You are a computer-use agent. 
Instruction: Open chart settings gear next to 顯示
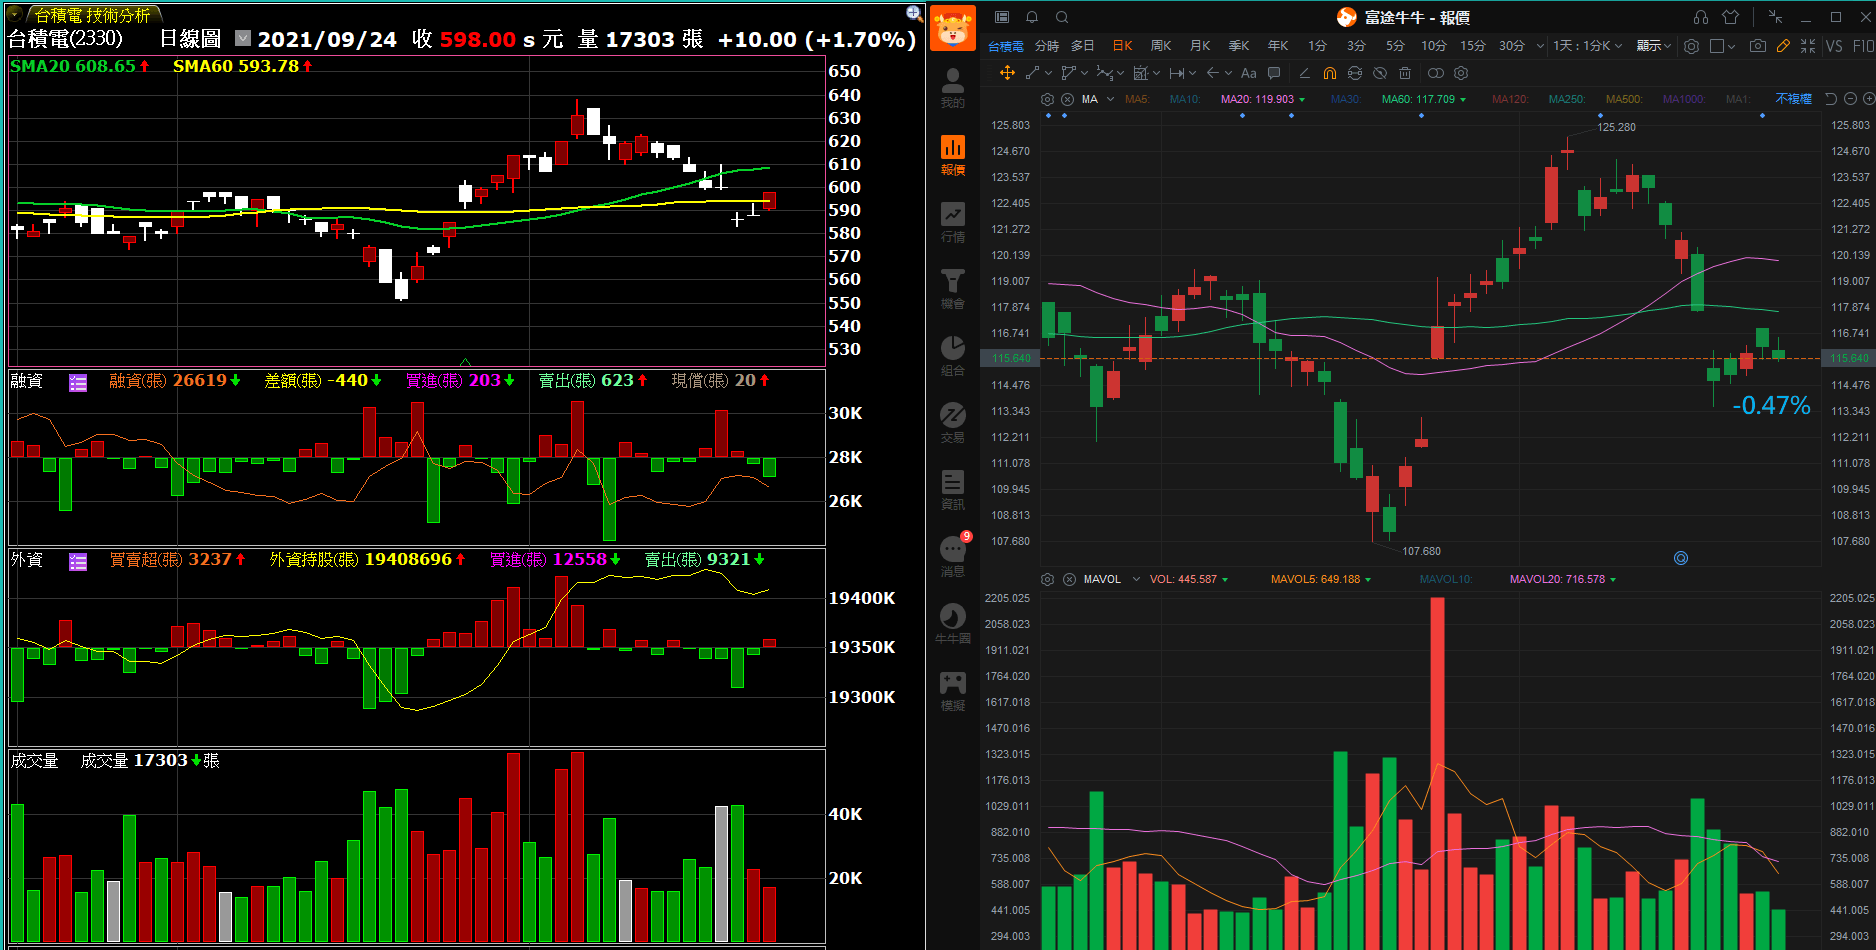[x=1691, y=46]
